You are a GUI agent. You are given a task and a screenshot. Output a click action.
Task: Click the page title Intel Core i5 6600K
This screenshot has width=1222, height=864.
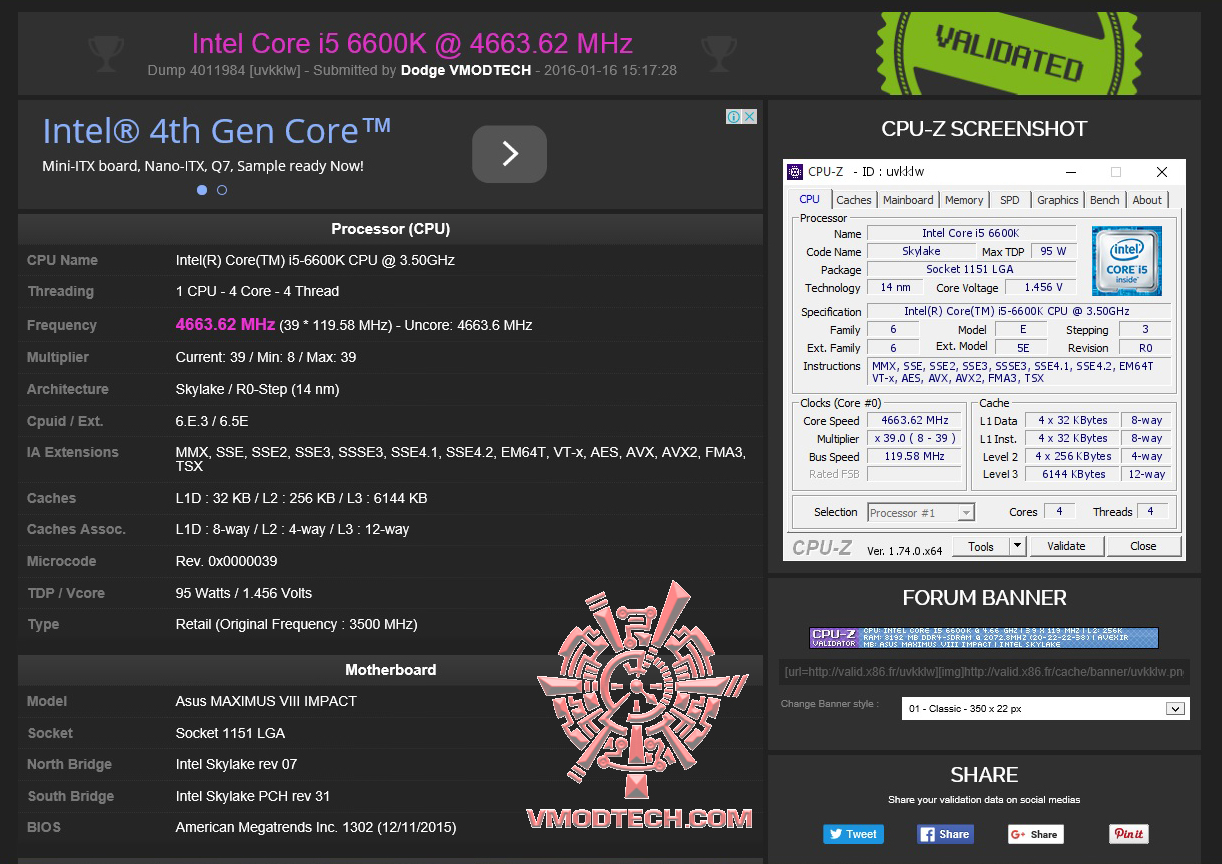tap(412, 43)
